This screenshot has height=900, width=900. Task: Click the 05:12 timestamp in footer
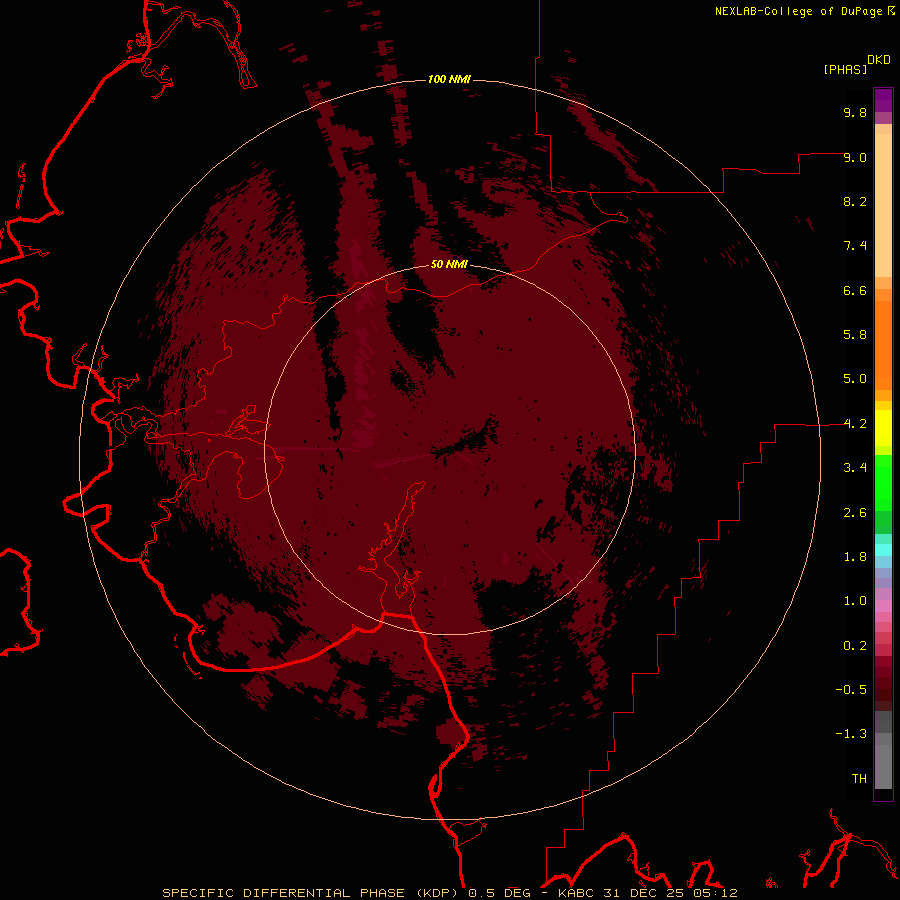[715, 893]
